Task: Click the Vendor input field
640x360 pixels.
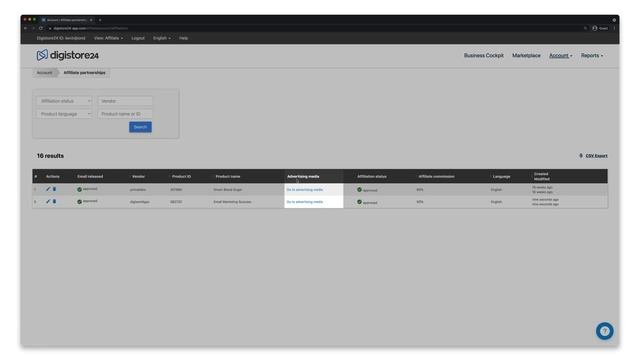Action: click(125, 101)
